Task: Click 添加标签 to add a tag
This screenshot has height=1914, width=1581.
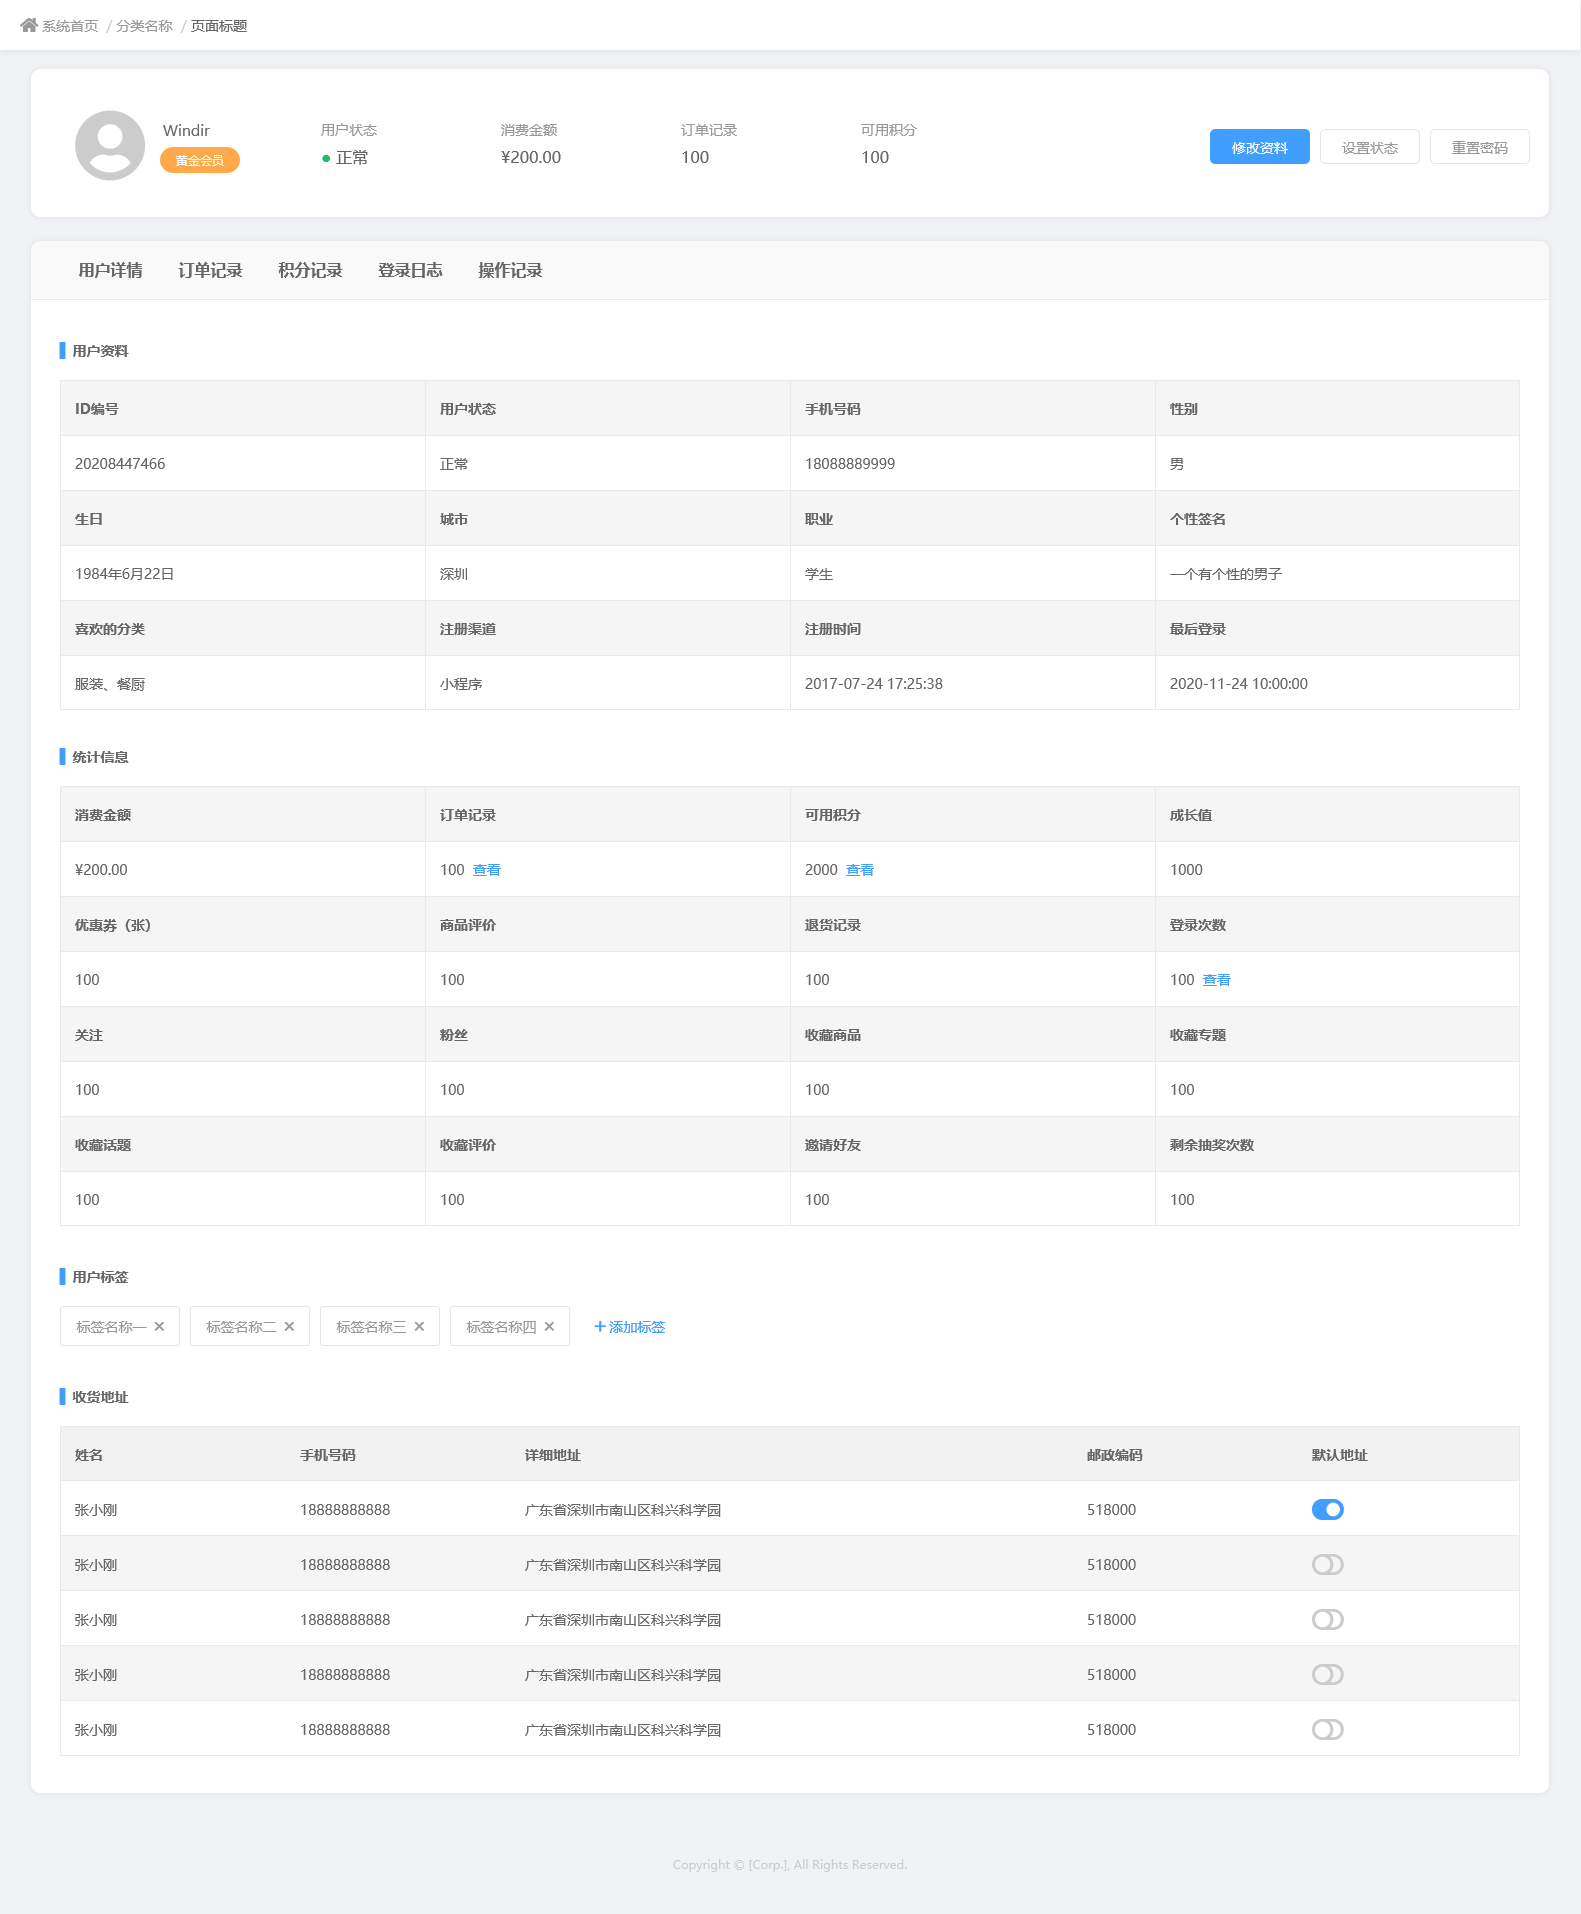Action: tap(630, 1326)
